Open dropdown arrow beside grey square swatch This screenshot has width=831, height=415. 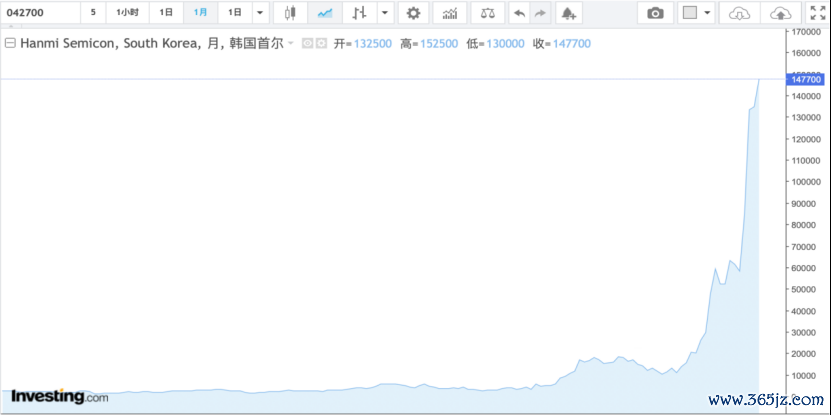point(707,13)
